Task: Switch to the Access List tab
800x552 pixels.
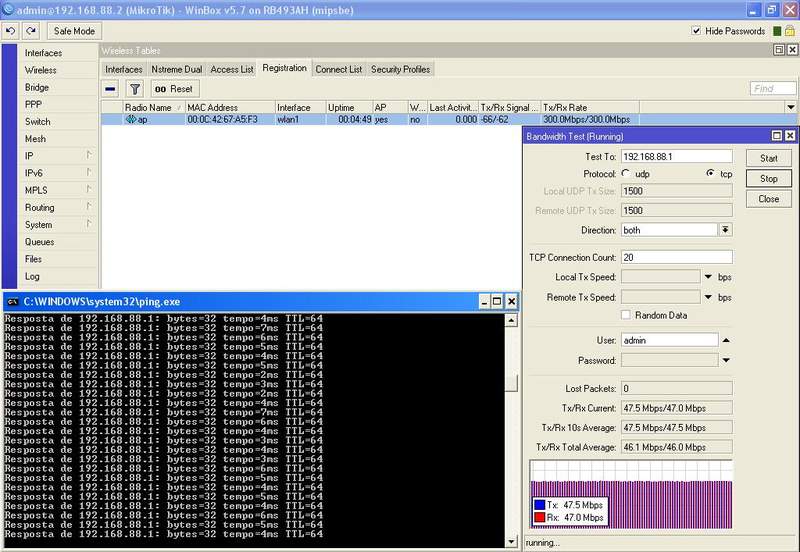Action: (x=231, y=69)
